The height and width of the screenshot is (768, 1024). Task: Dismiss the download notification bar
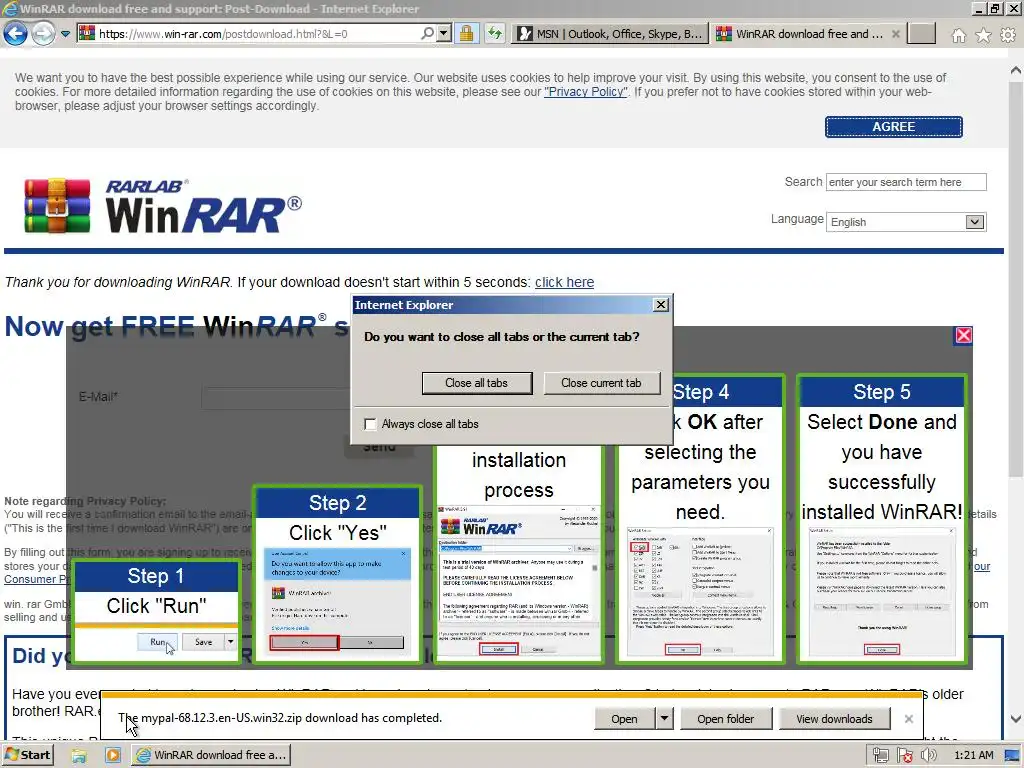[908, 719]
